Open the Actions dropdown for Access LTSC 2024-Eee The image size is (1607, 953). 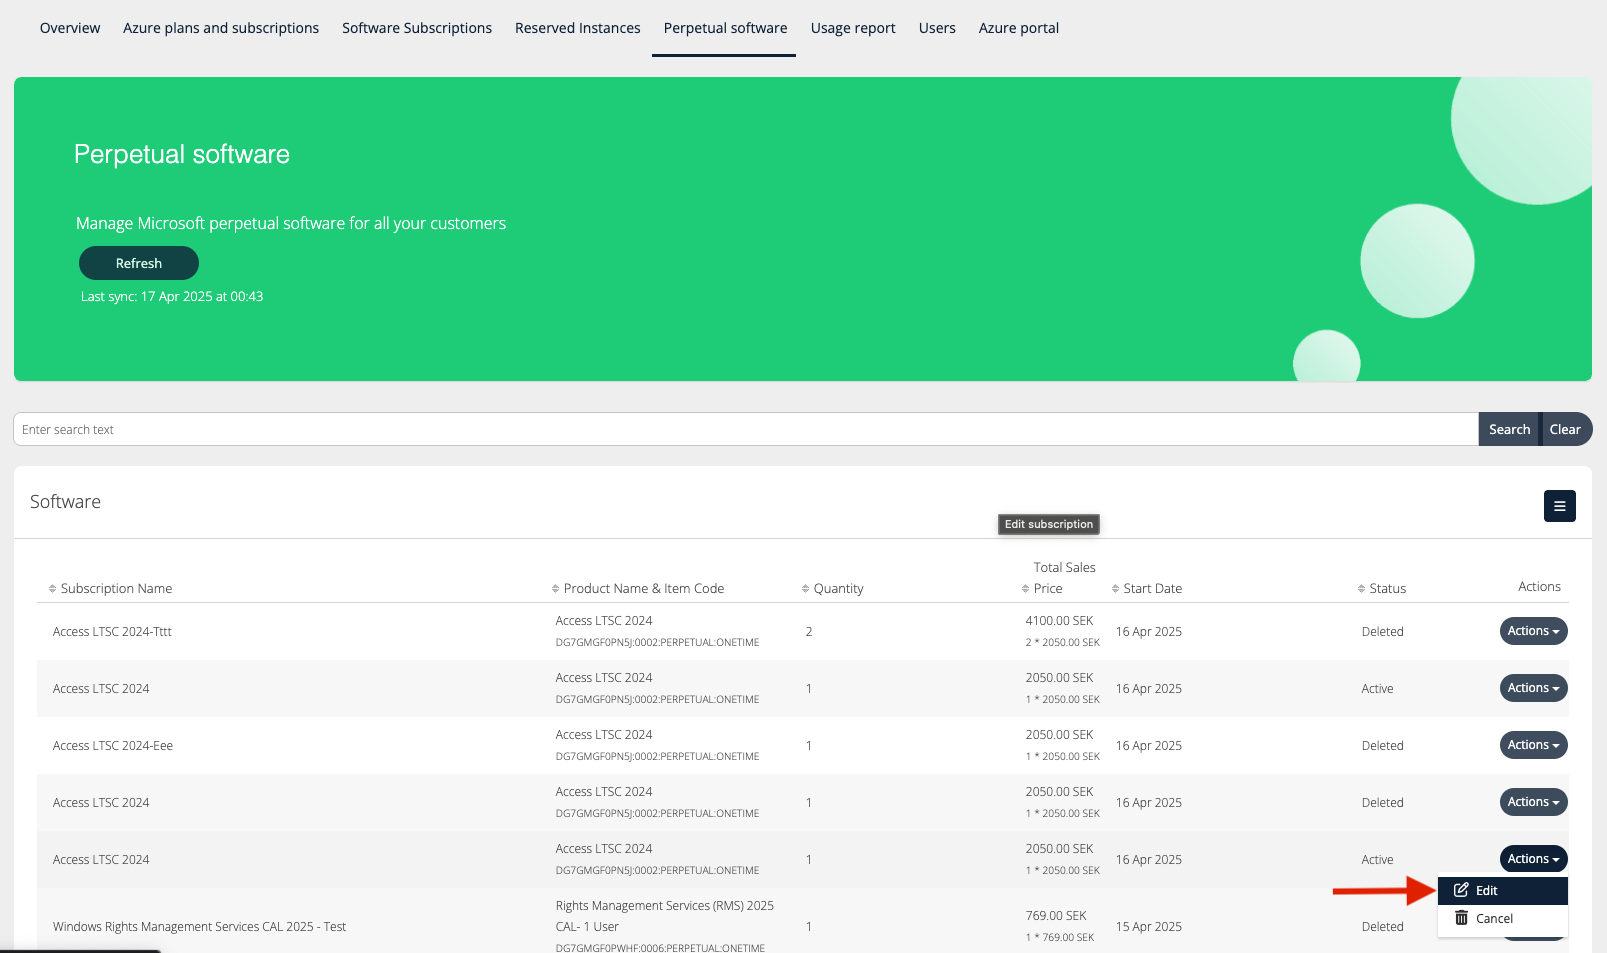point(1533,745)
